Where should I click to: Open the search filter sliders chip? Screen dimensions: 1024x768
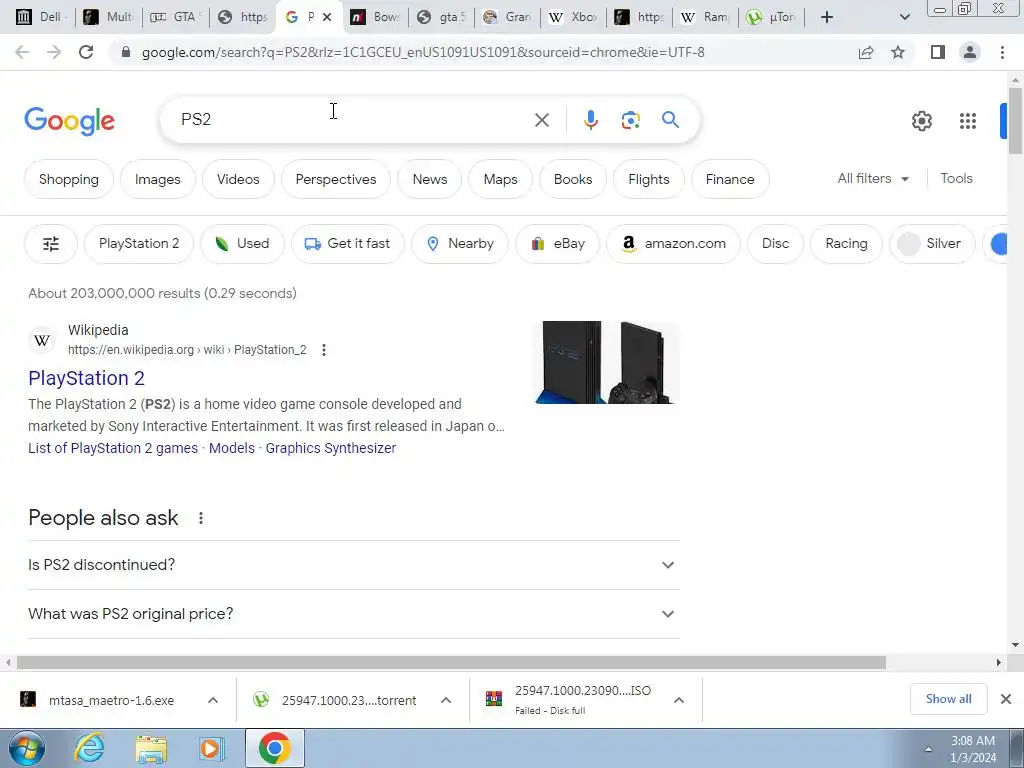tap(51, 244)
